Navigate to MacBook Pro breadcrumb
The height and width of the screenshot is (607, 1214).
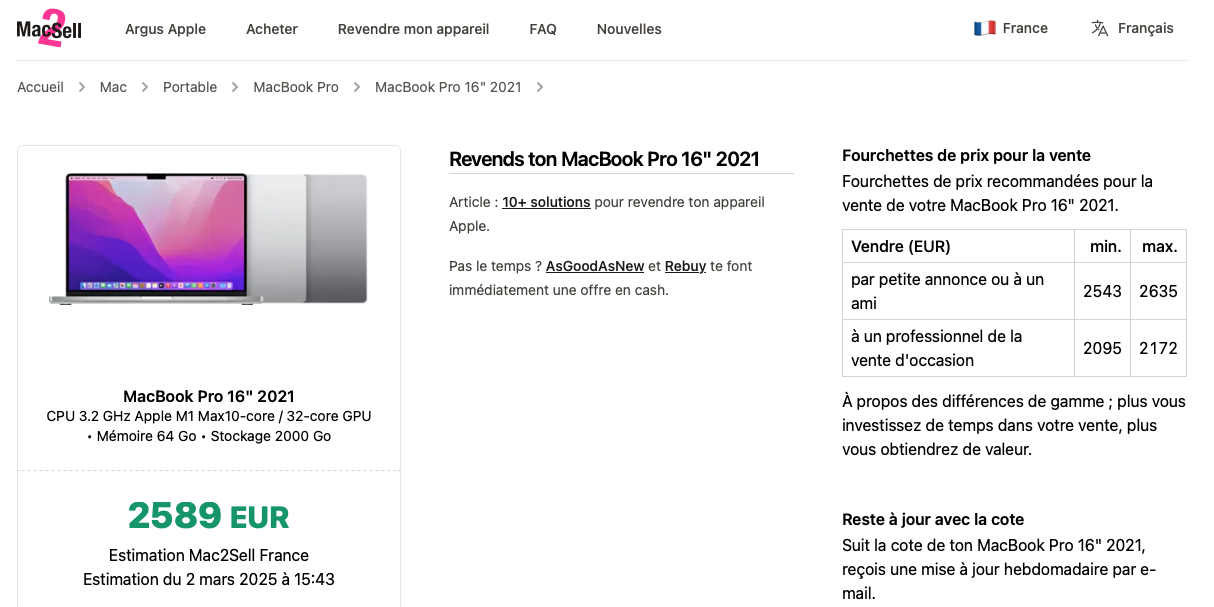coord(296,87)
